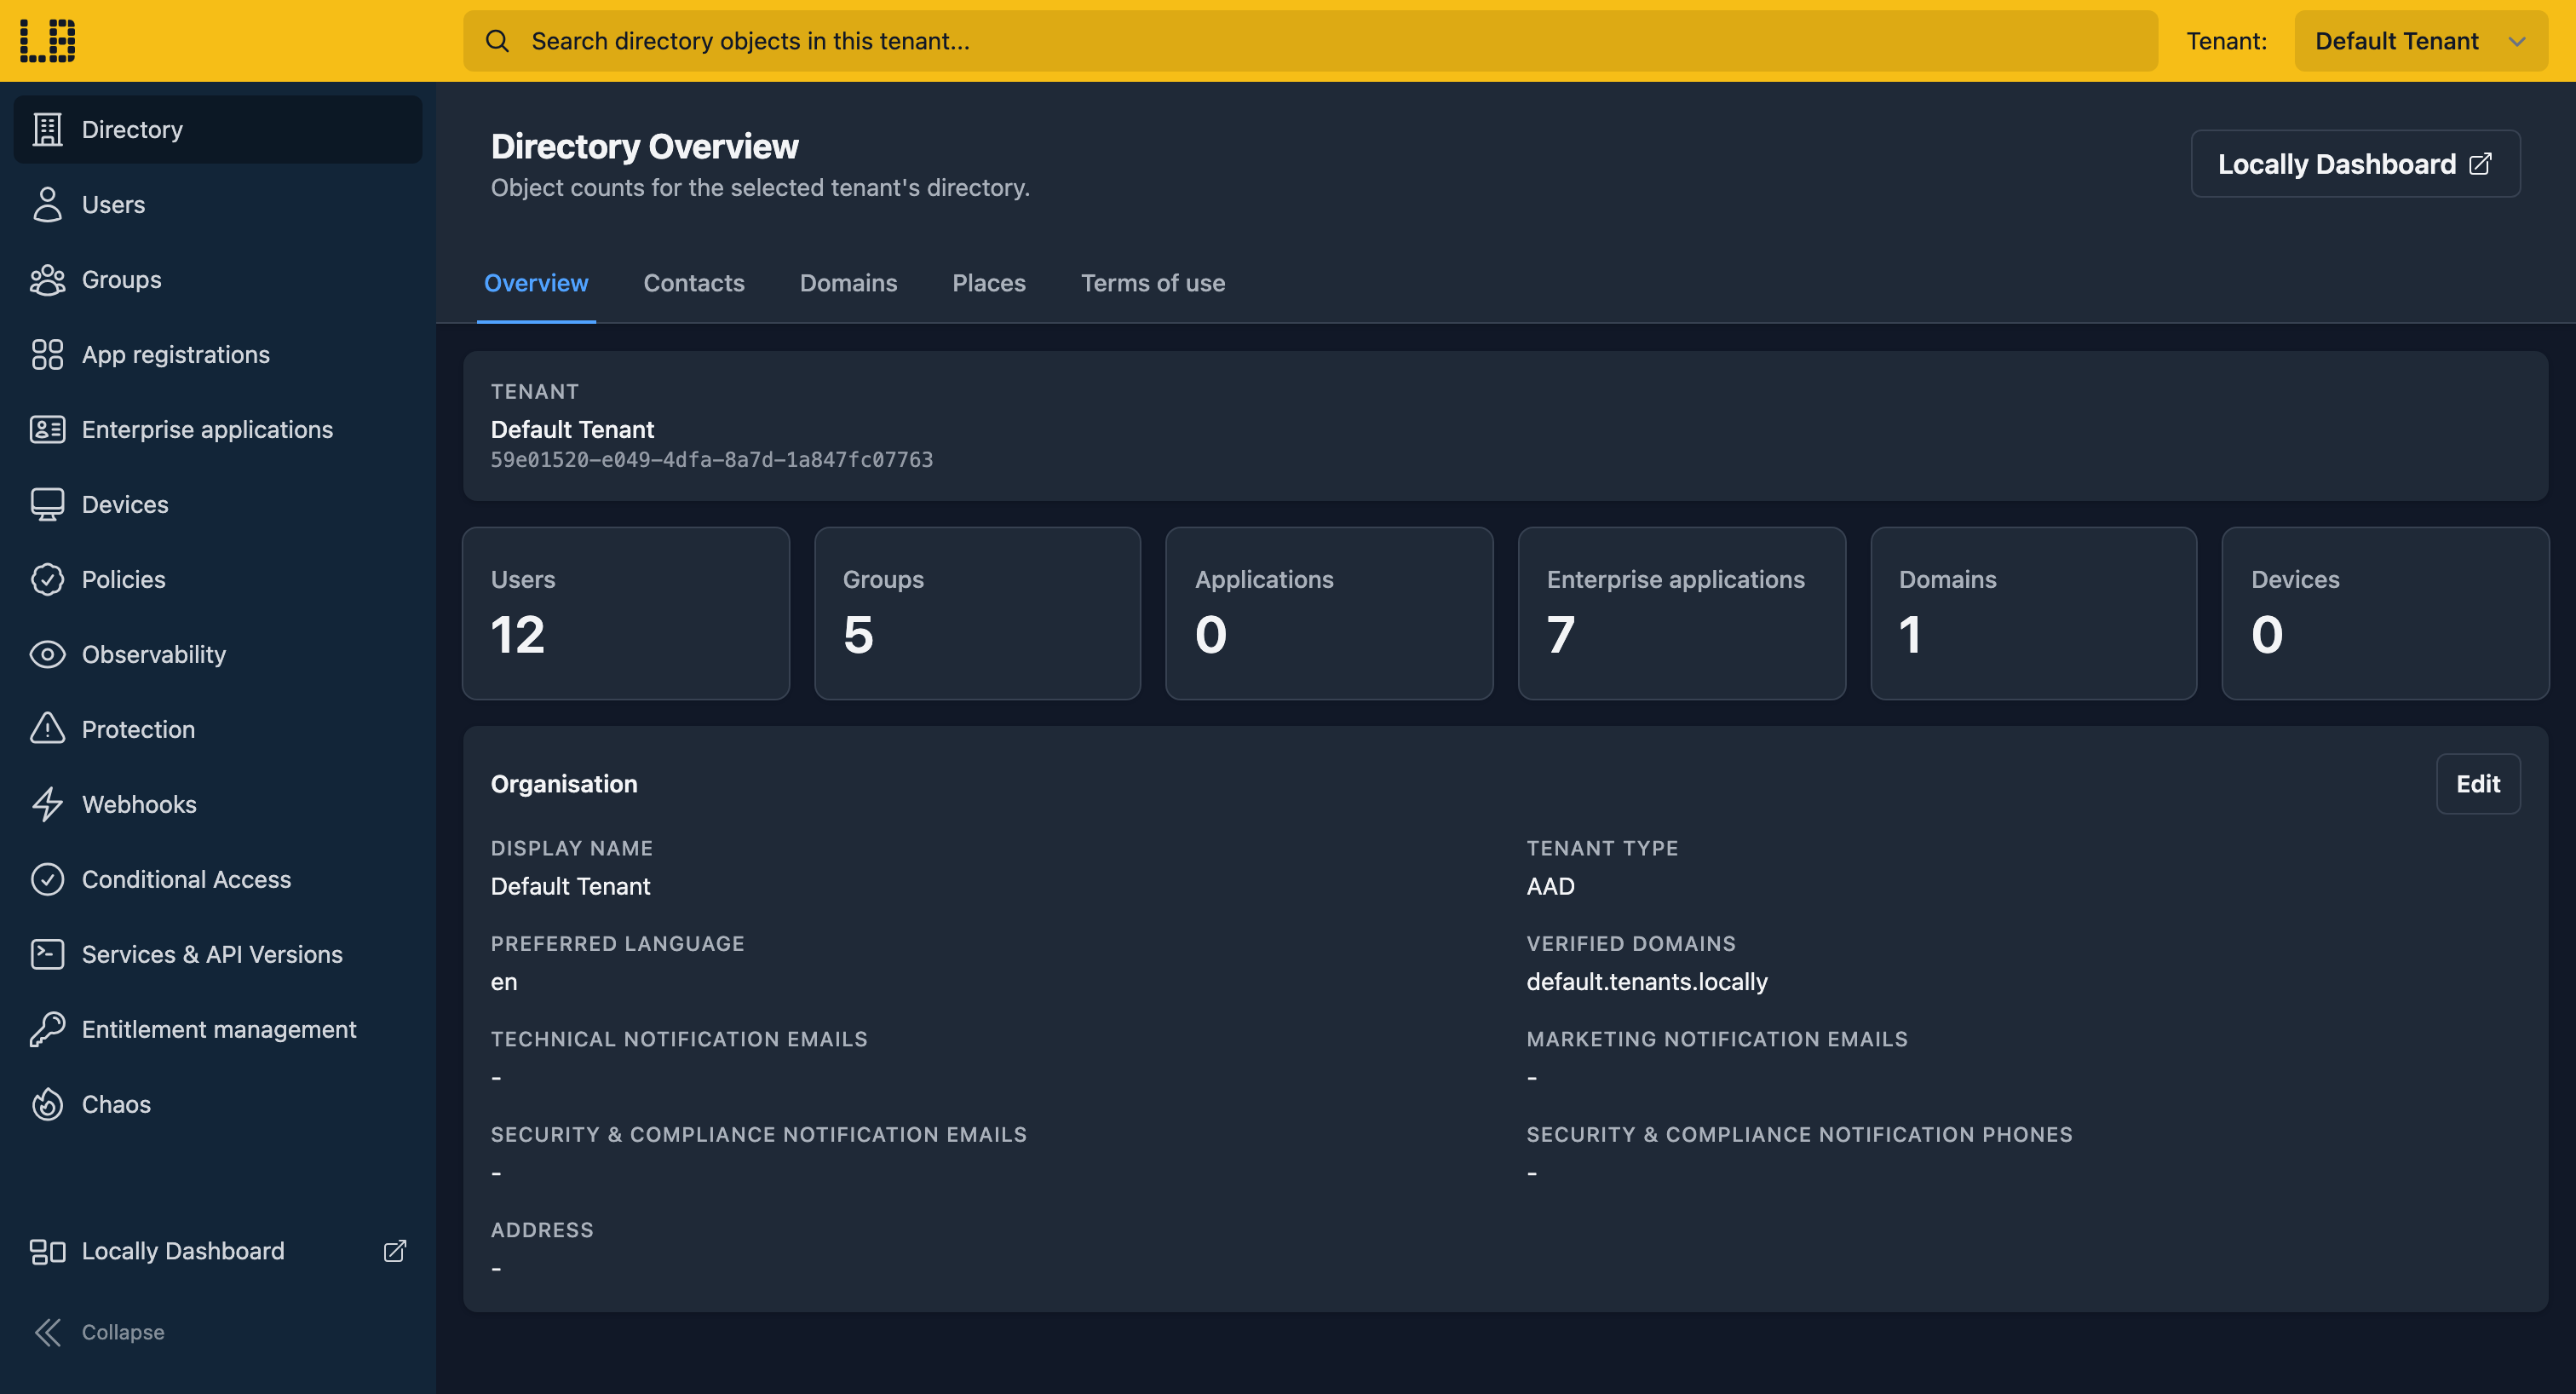Click the Collapse double-chevron icon
The height and width of the screenshot is (1394, 2576).
pyautogui.click(x=47, y=1333)
